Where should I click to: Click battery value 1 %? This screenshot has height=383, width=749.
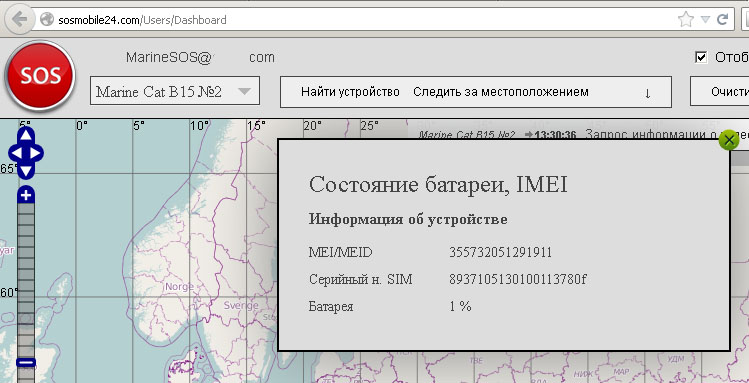tap(460, 306)
